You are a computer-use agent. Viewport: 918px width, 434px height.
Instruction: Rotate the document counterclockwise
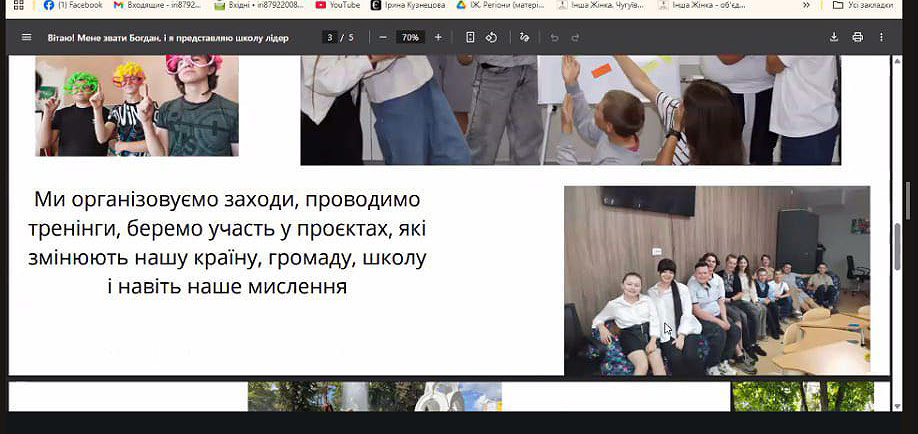pyautogui.click(x=492, y=38)
